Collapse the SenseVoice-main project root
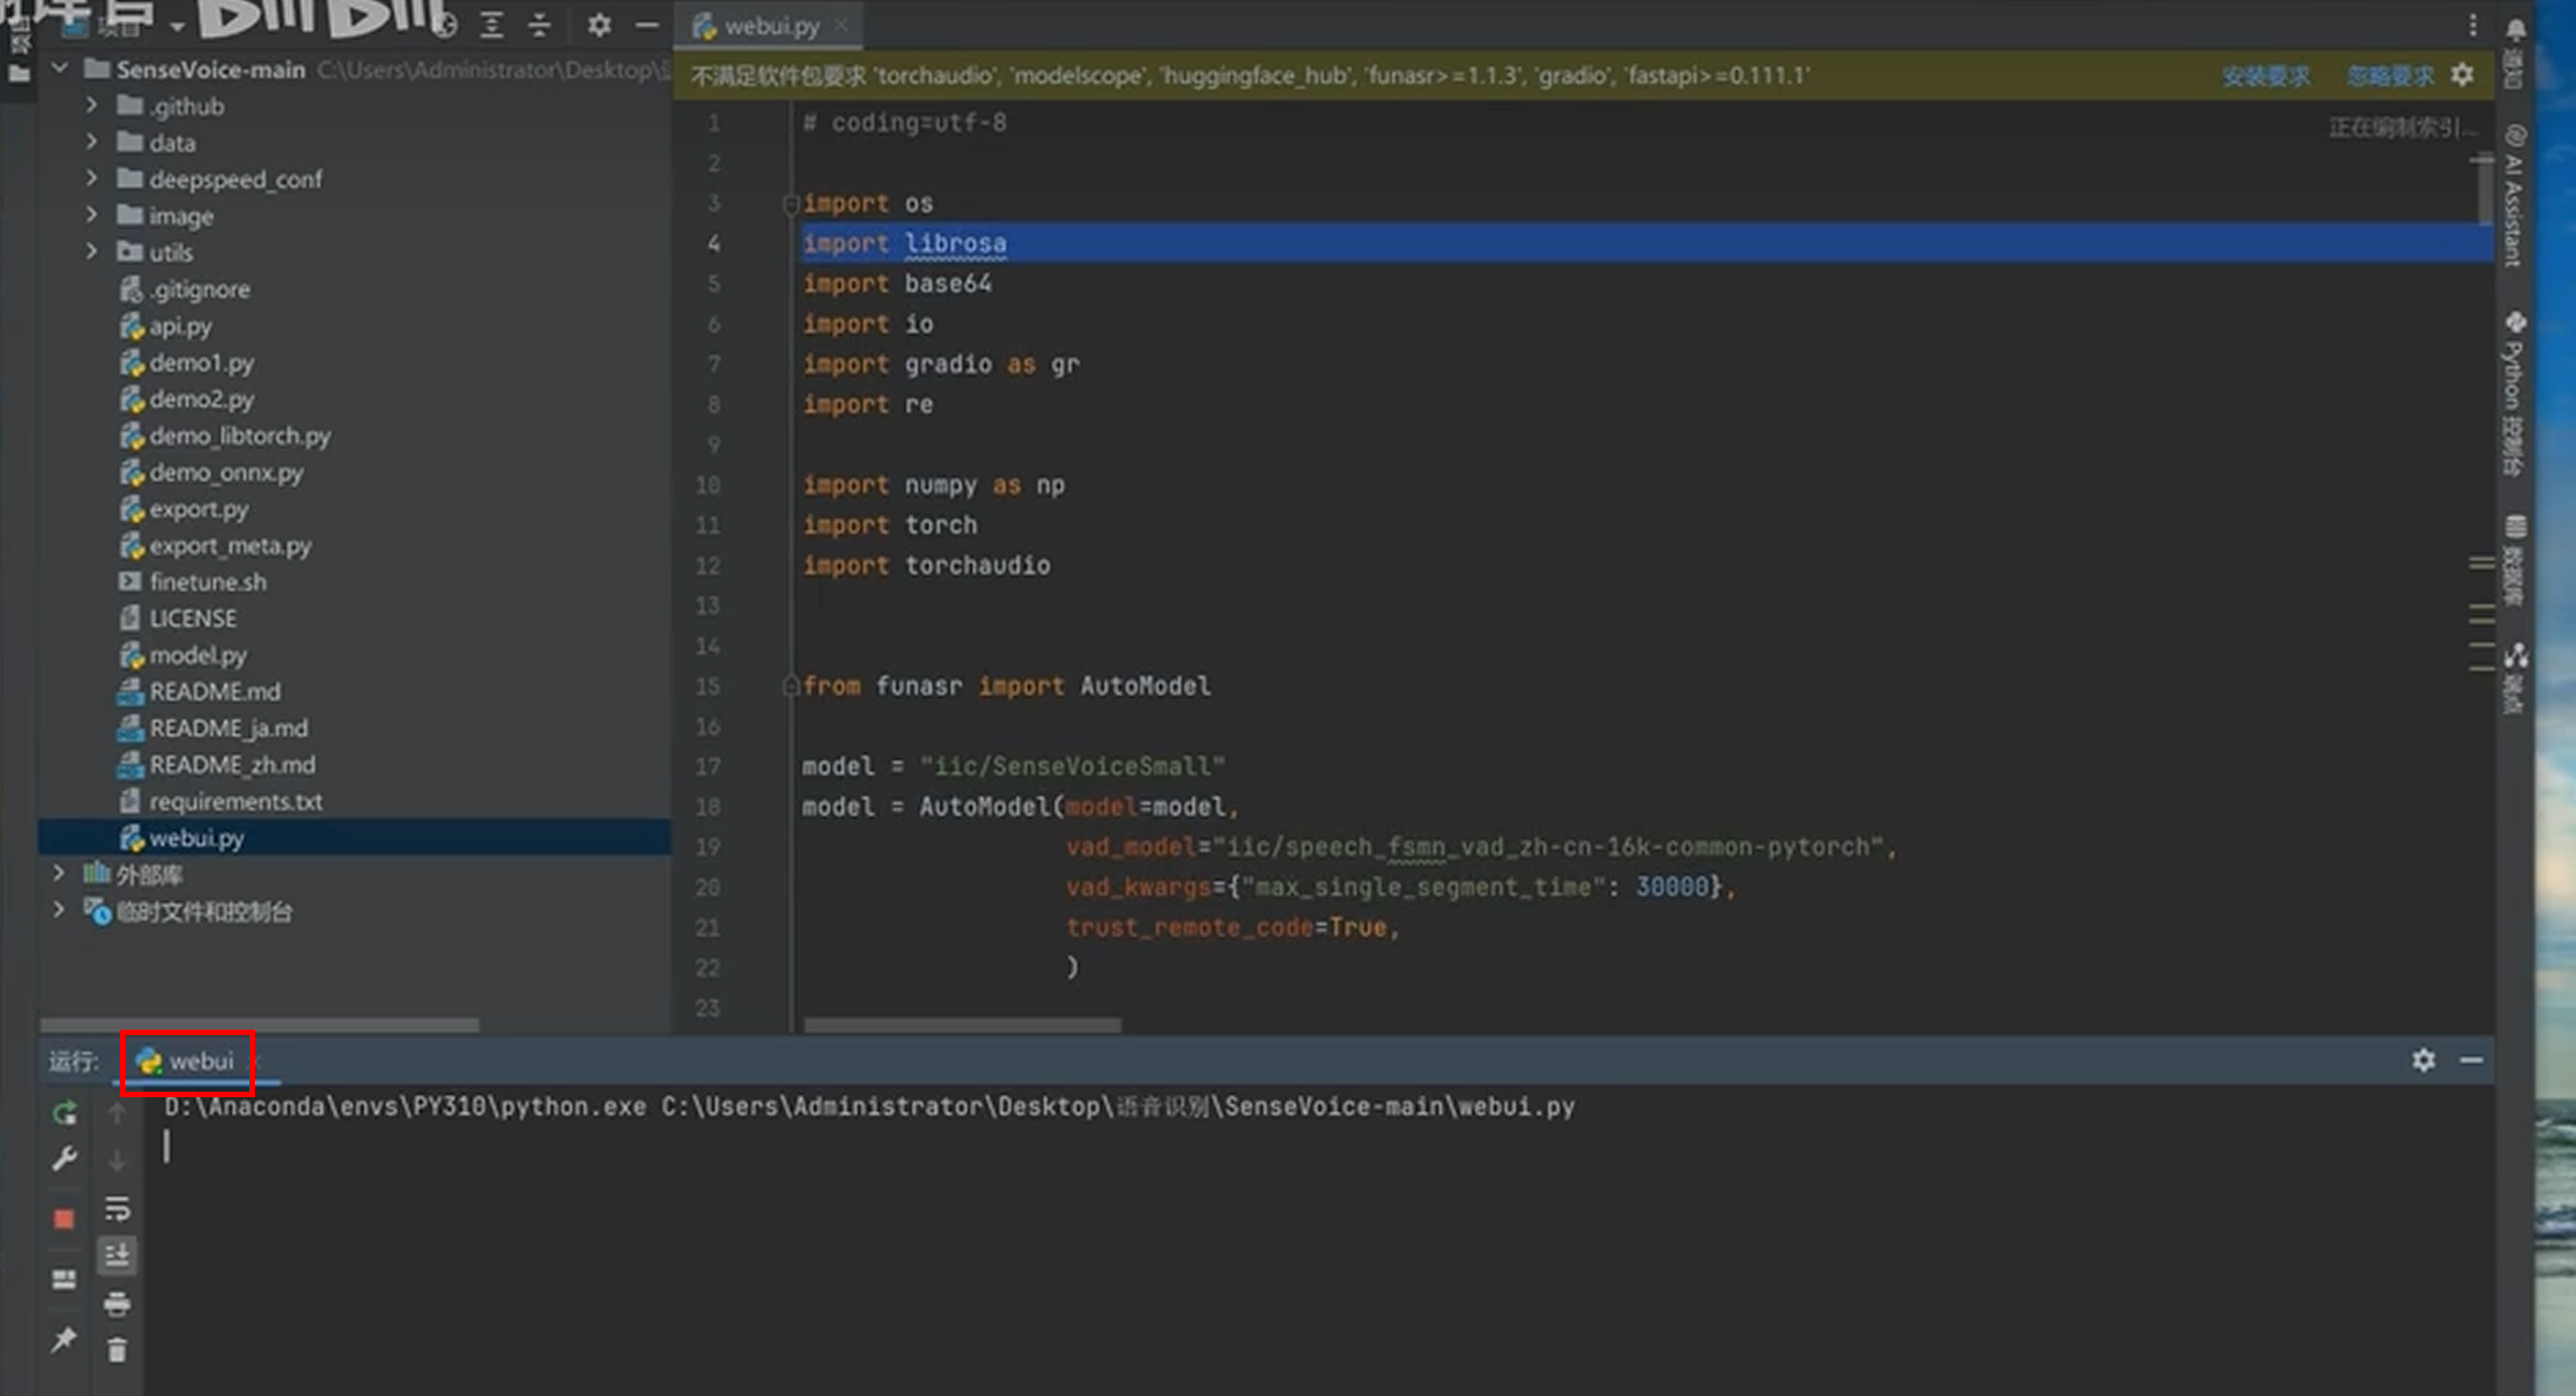 (x=59, y=68)
